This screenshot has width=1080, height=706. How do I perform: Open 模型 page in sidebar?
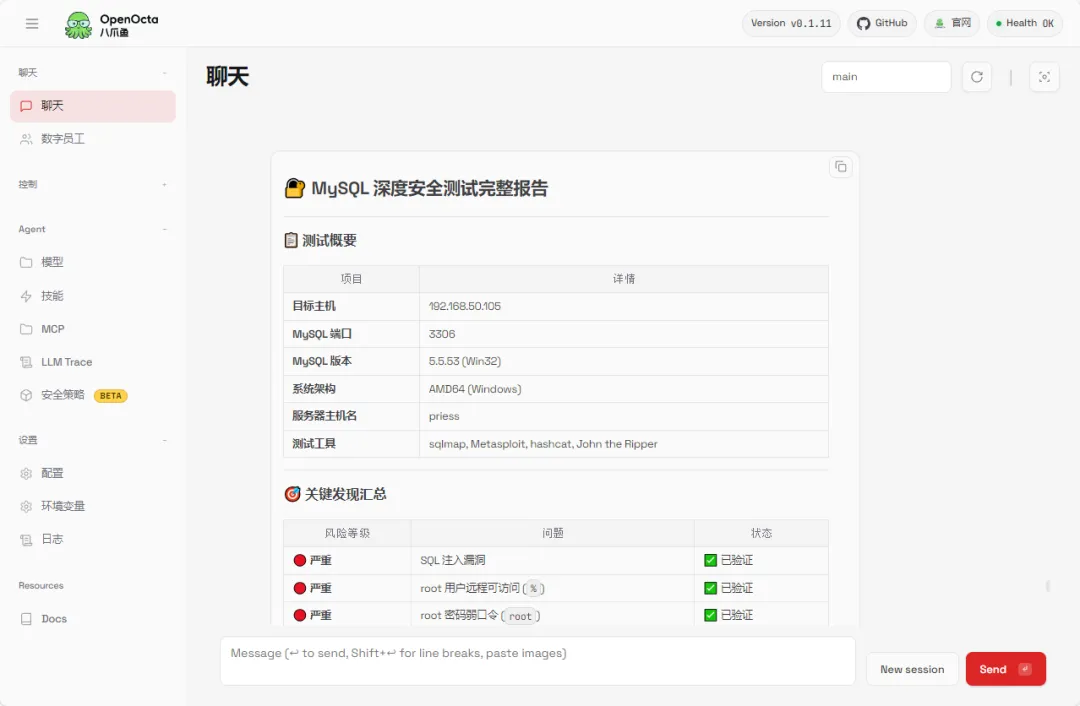click(93, 262)
